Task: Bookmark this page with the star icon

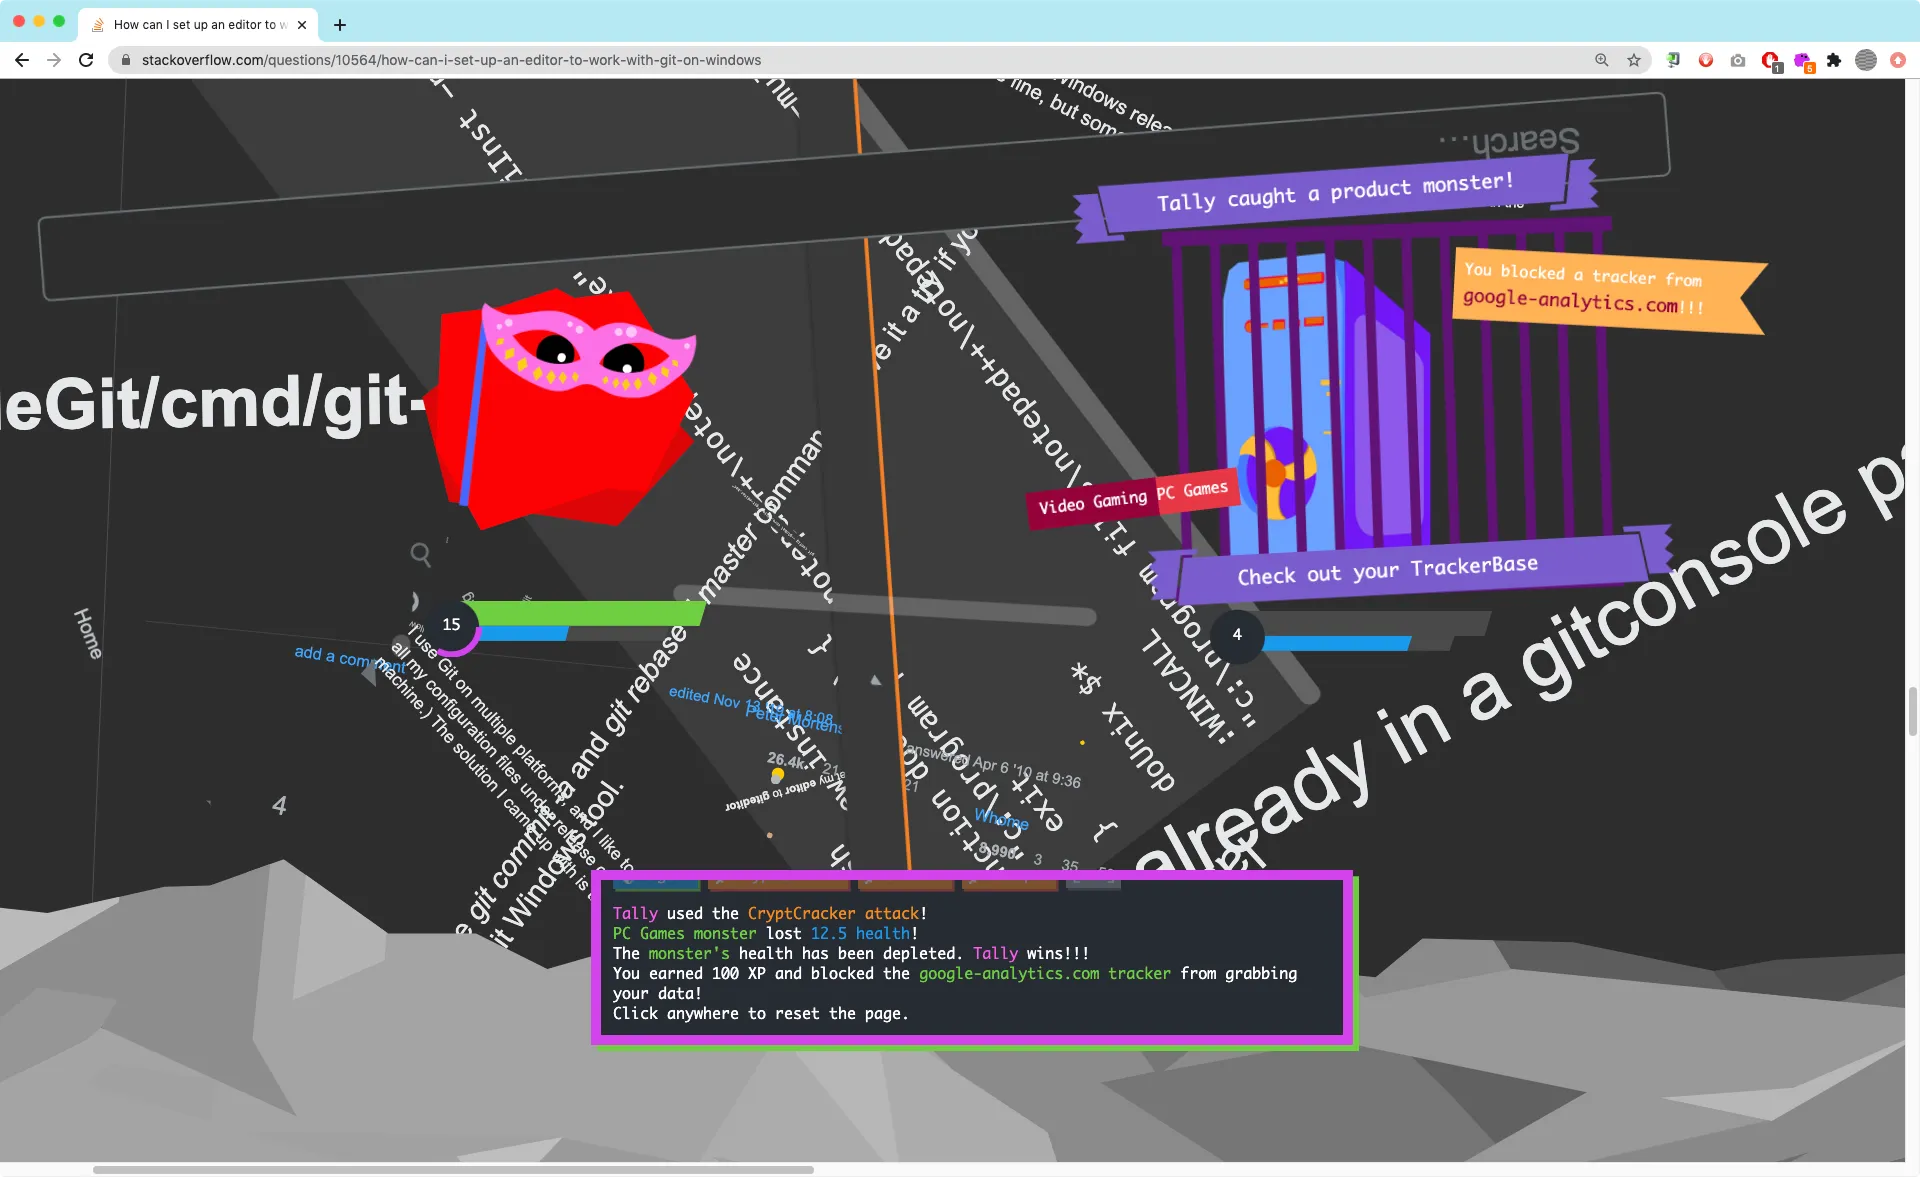Action: pos(1634,60)
